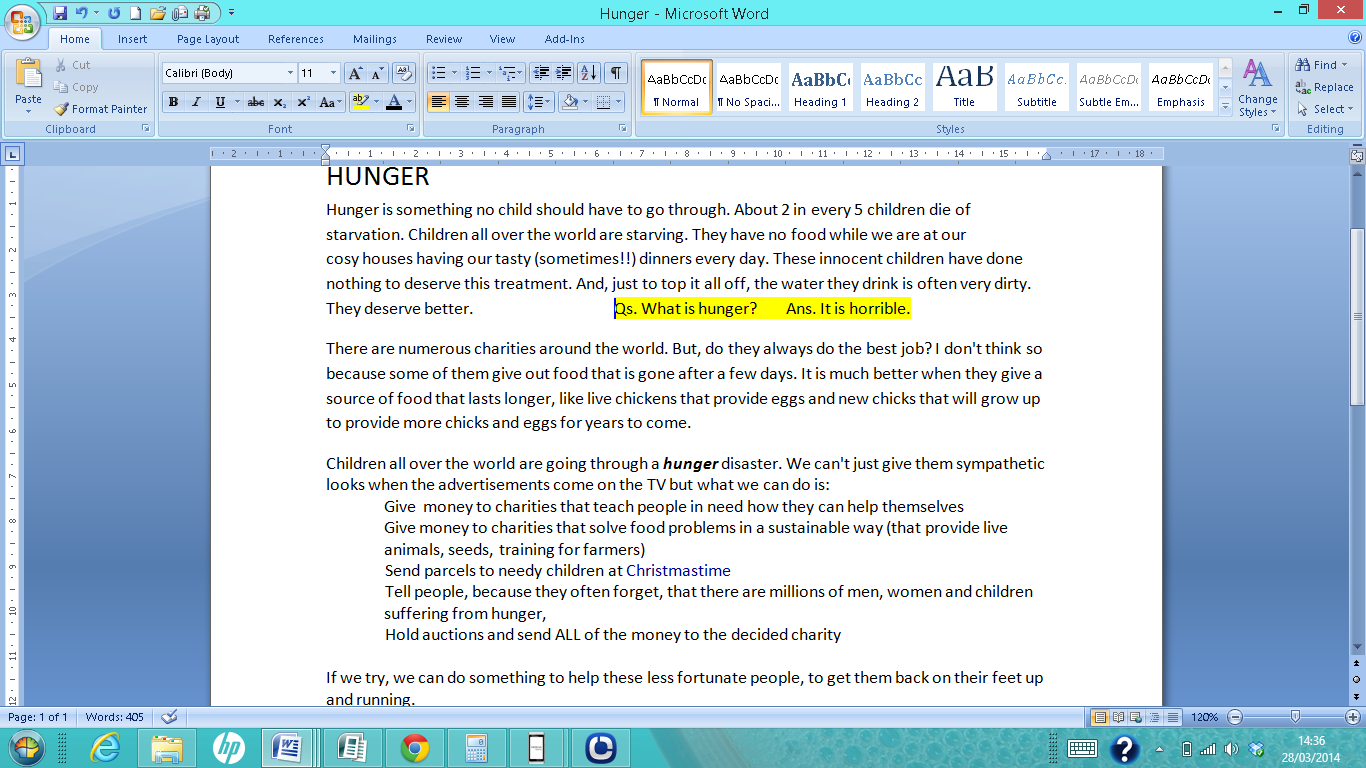Image resolution: width=1366 pixels, height=768 pixels.
Task: Toggle left text alignment
Action: tap(438, 102)
